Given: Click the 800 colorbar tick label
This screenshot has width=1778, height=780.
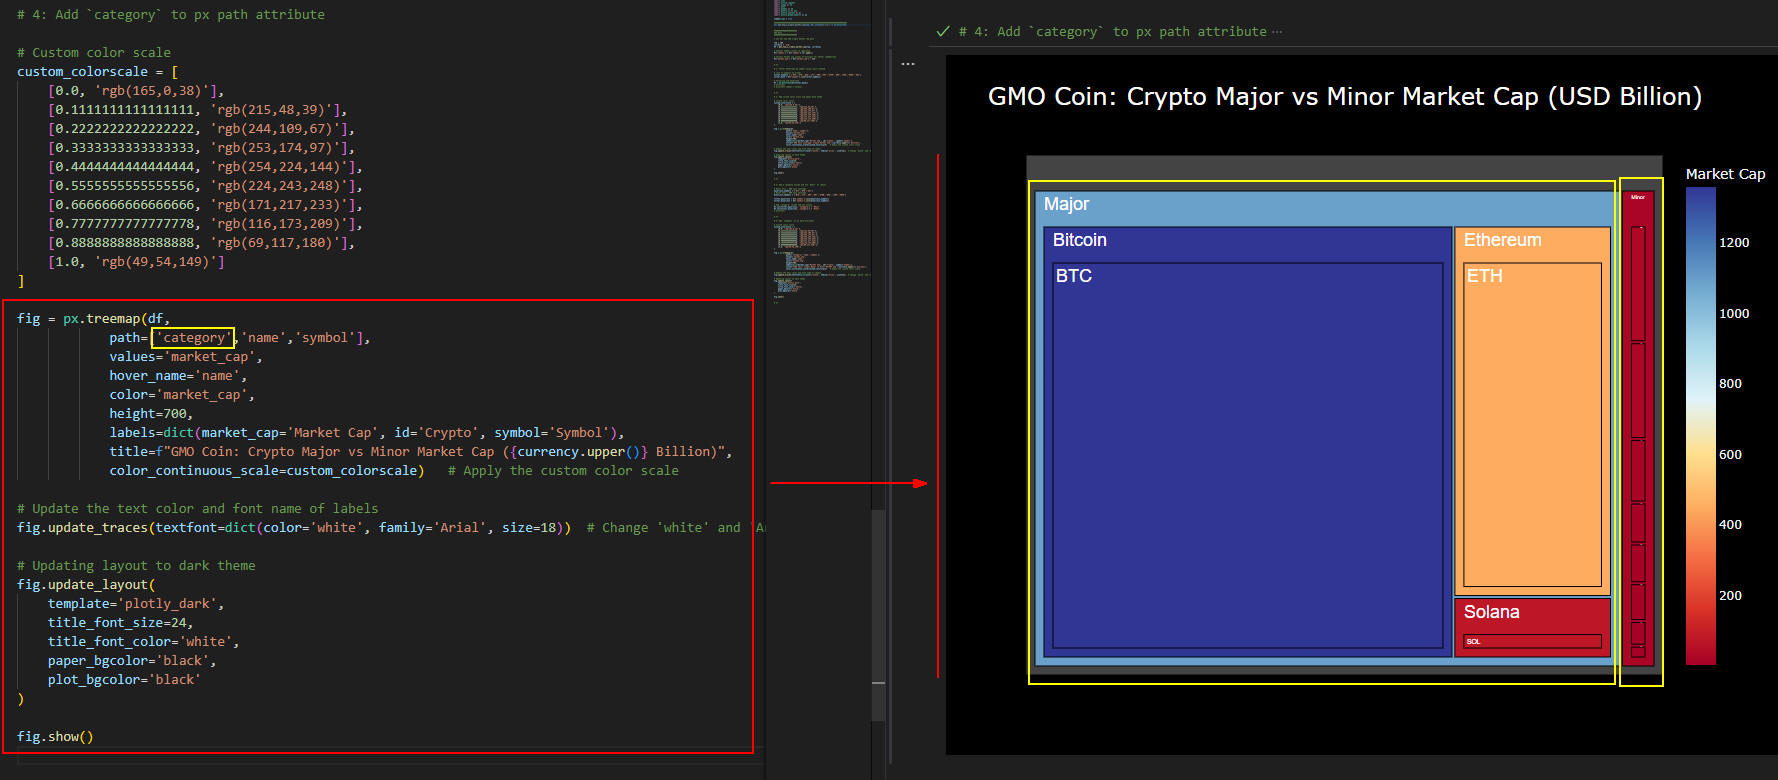Looking at the screenshot, I should [x=1730, y=384].
